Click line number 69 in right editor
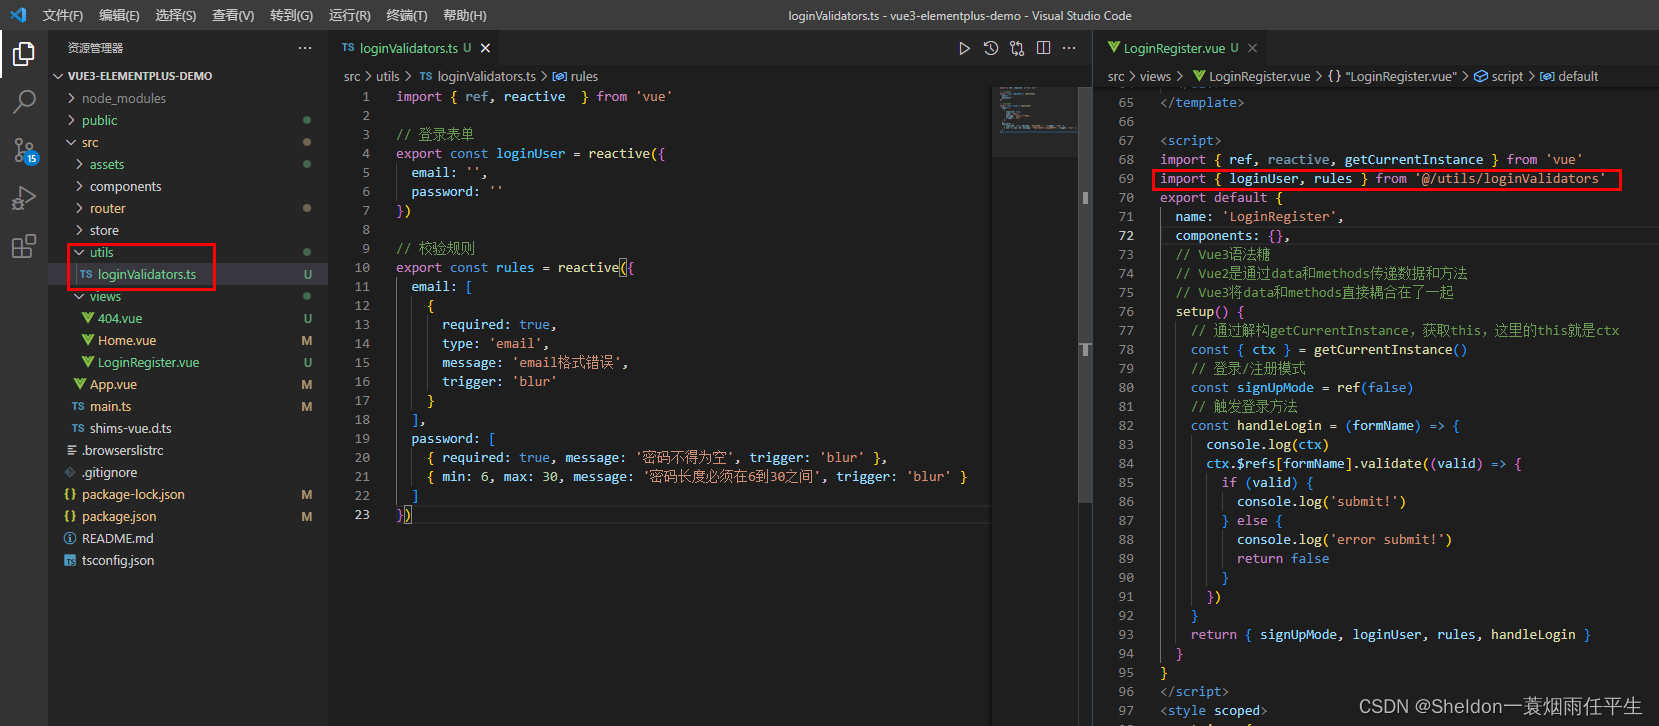The height and width of the screenshot is (726, 1659). [1126, 178]
